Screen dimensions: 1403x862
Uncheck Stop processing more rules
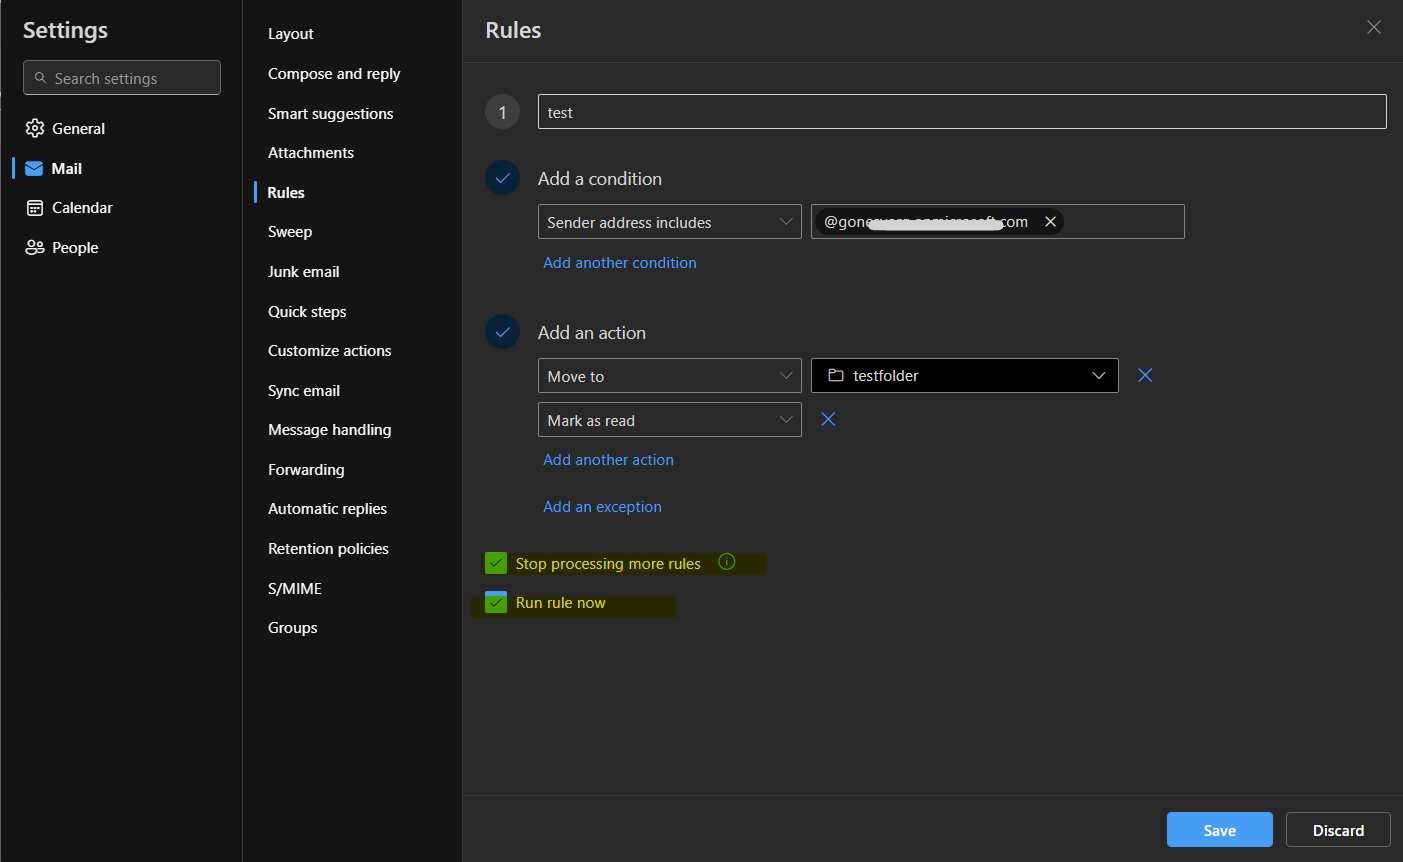[496, 563]
